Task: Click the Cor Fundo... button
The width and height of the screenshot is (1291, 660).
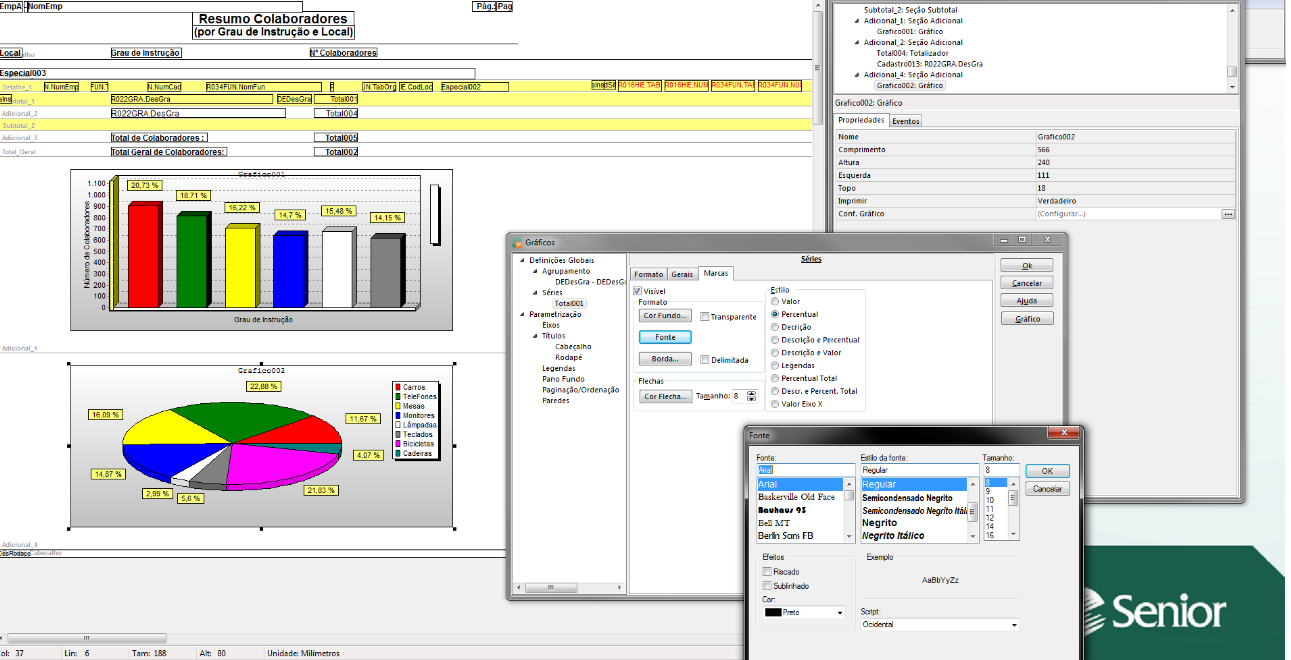Action: [665, 316]
